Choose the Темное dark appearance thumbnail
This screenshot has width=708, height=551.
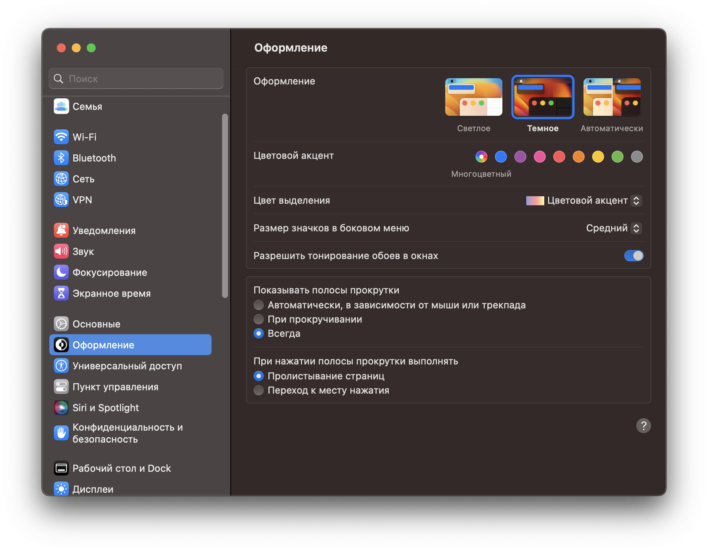click(543, 97)
